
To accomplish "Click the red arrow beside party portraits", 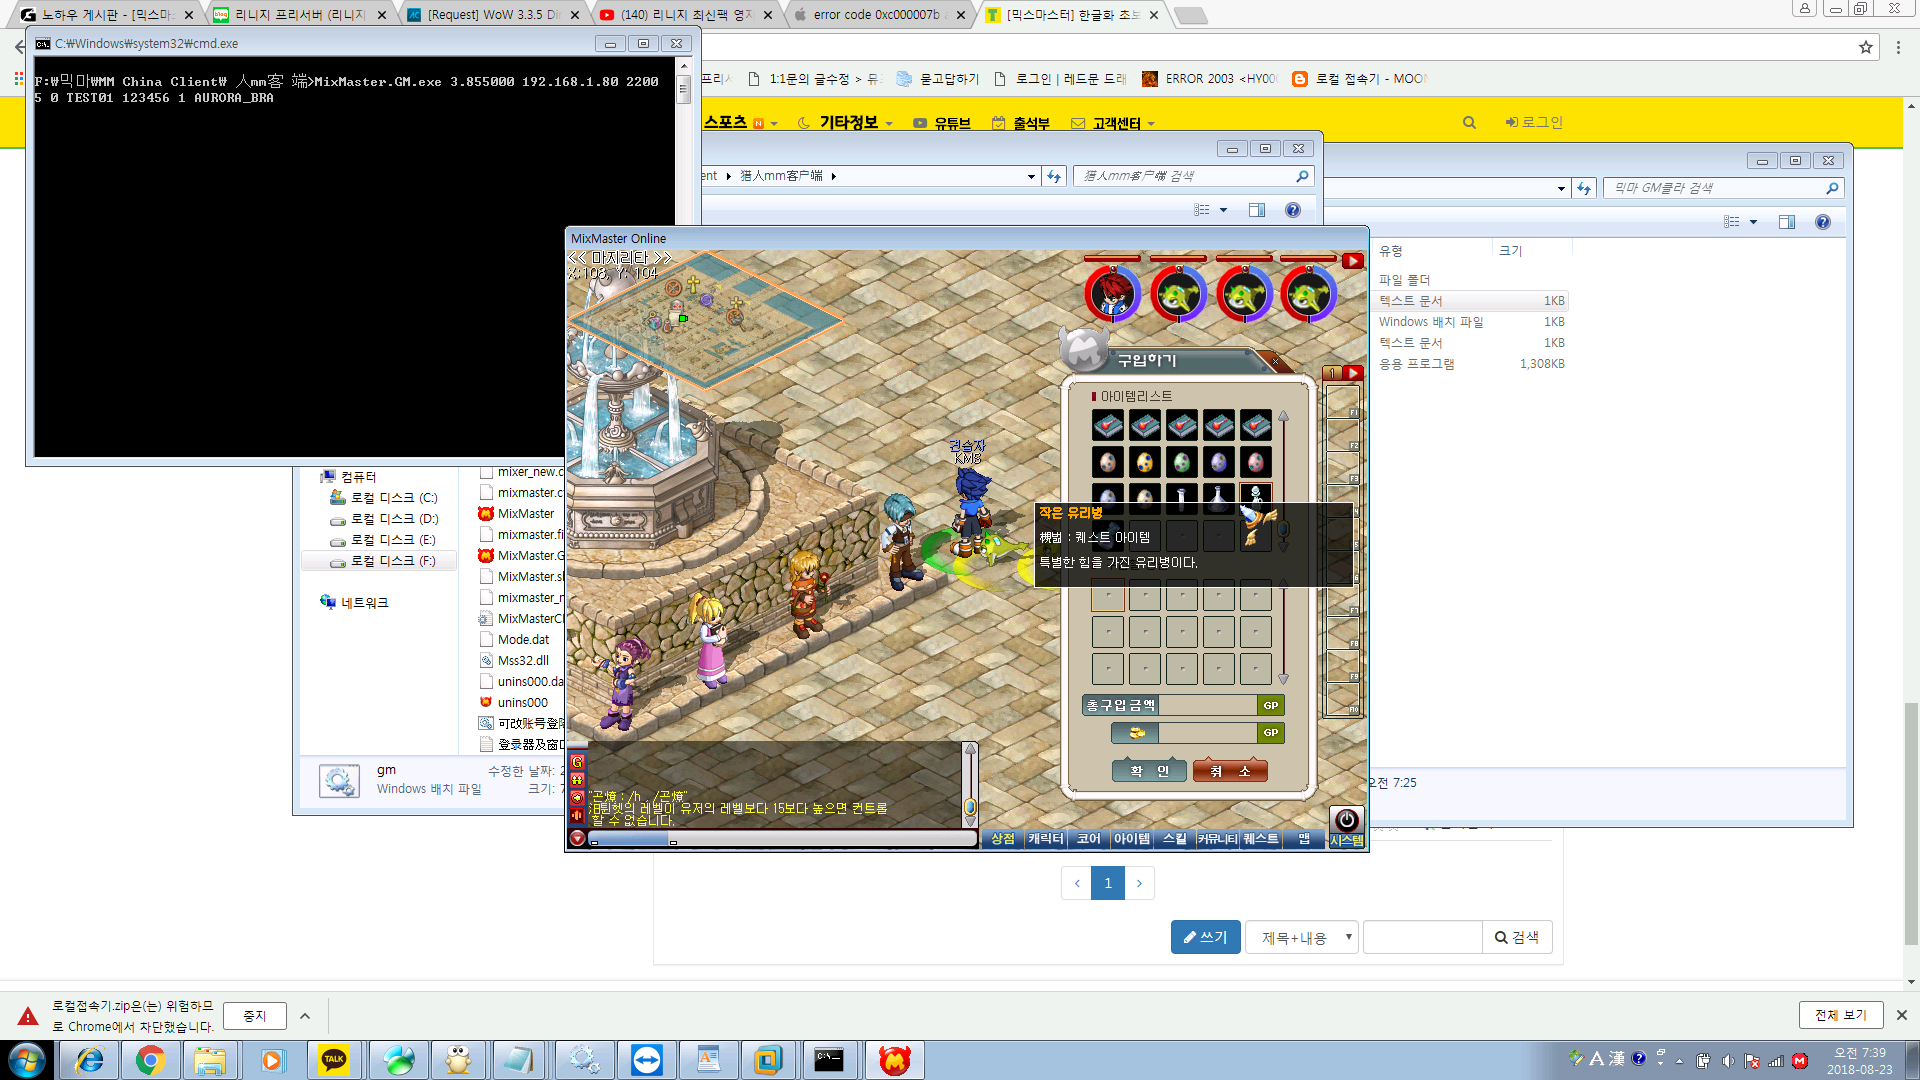I will pos(1352,261).
